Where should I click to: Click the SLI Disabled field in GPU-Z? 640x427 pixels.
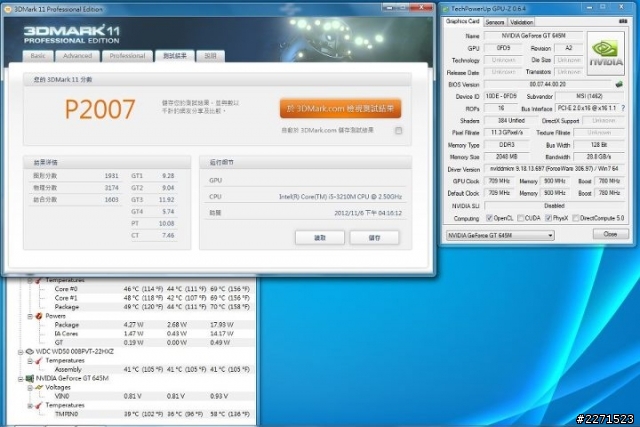tap(554, 206)
